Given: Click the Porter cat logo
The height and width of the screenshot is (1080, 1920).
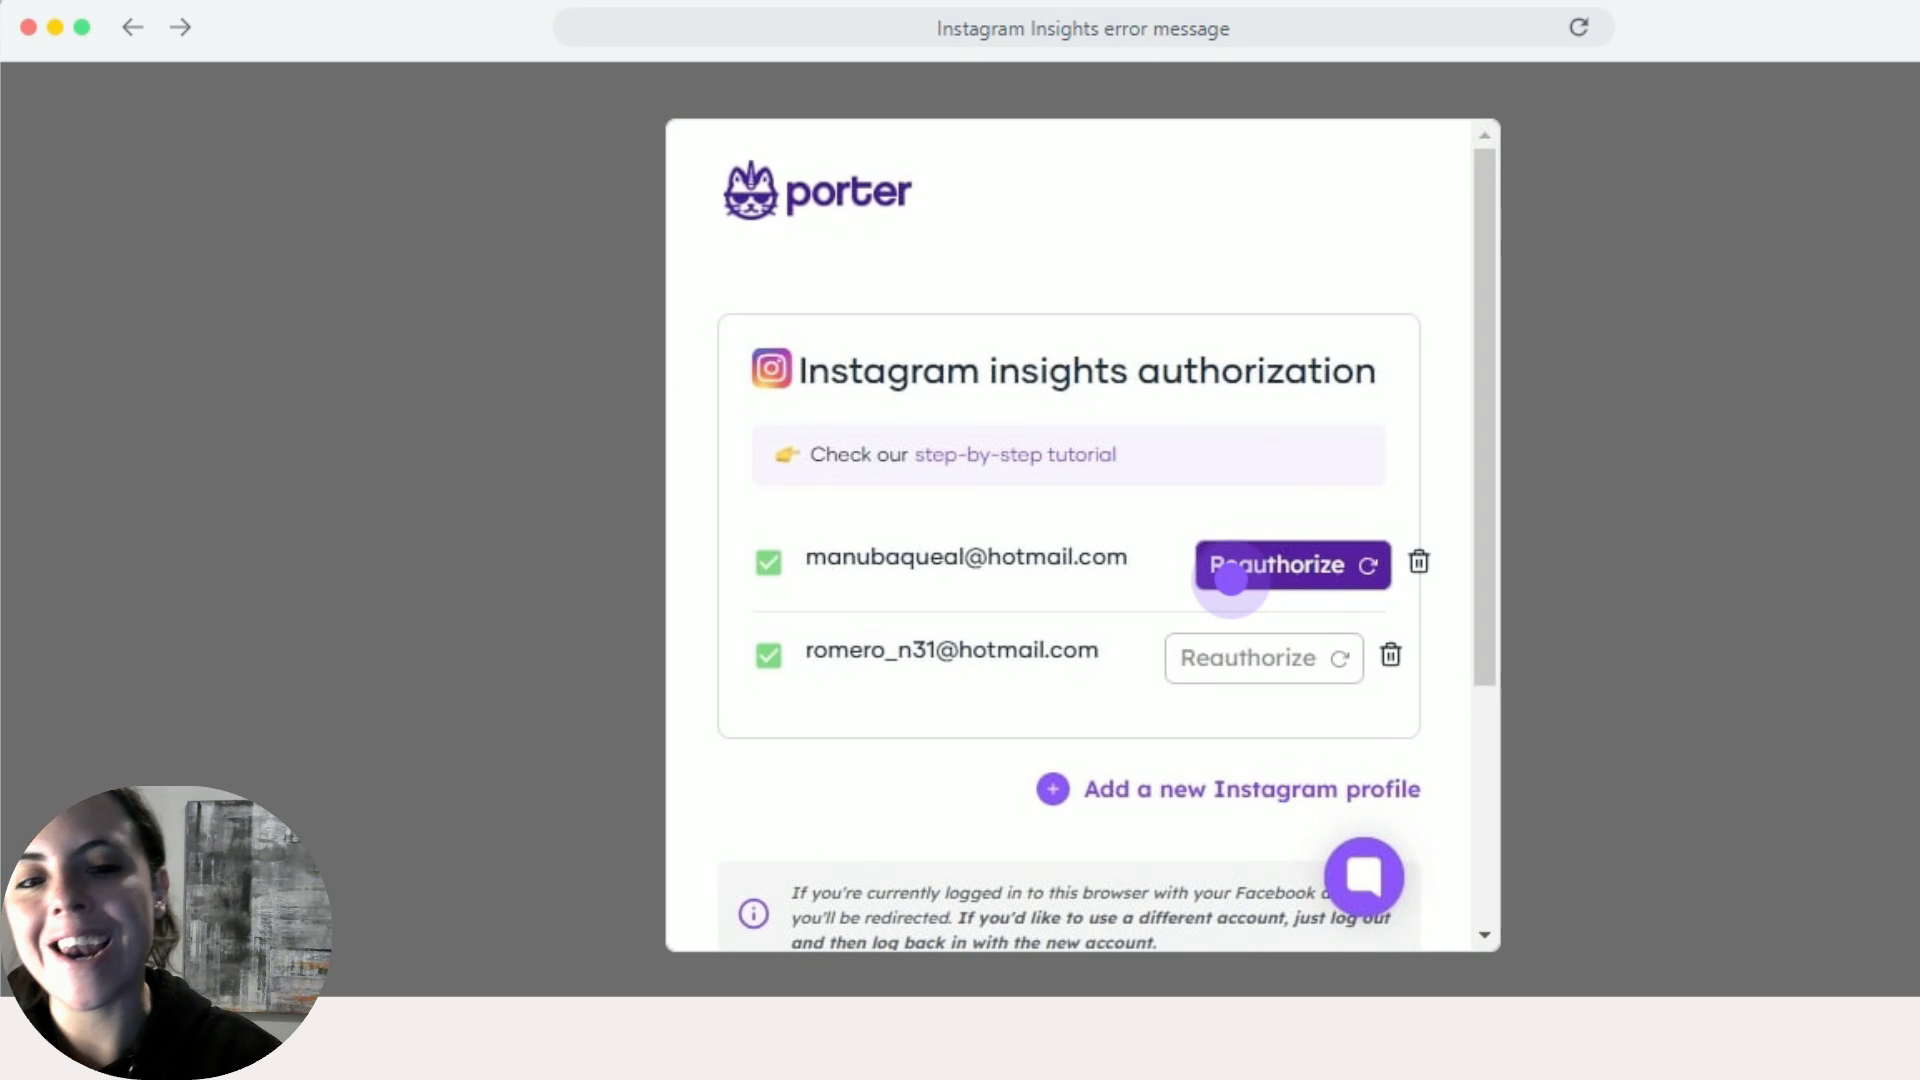Looking at the screenshot, I should 750,191.
